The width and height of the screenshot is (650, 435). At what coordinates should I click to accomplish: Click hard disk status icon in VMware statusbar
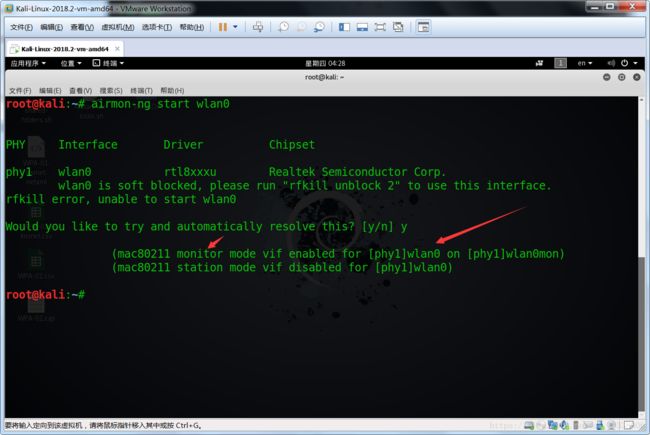point(529,425)
